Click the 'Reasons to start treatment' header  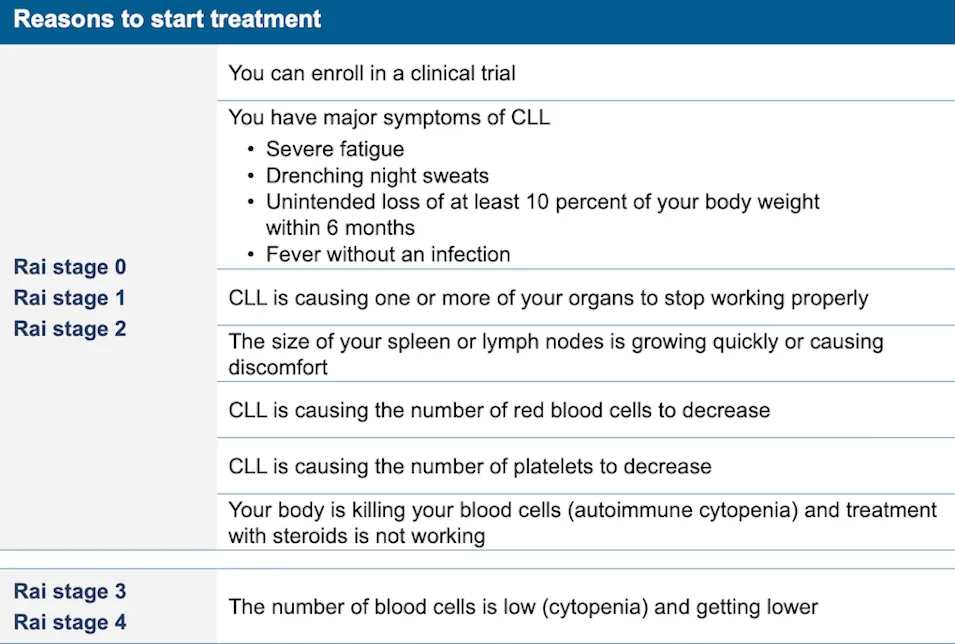click(168, 20)
